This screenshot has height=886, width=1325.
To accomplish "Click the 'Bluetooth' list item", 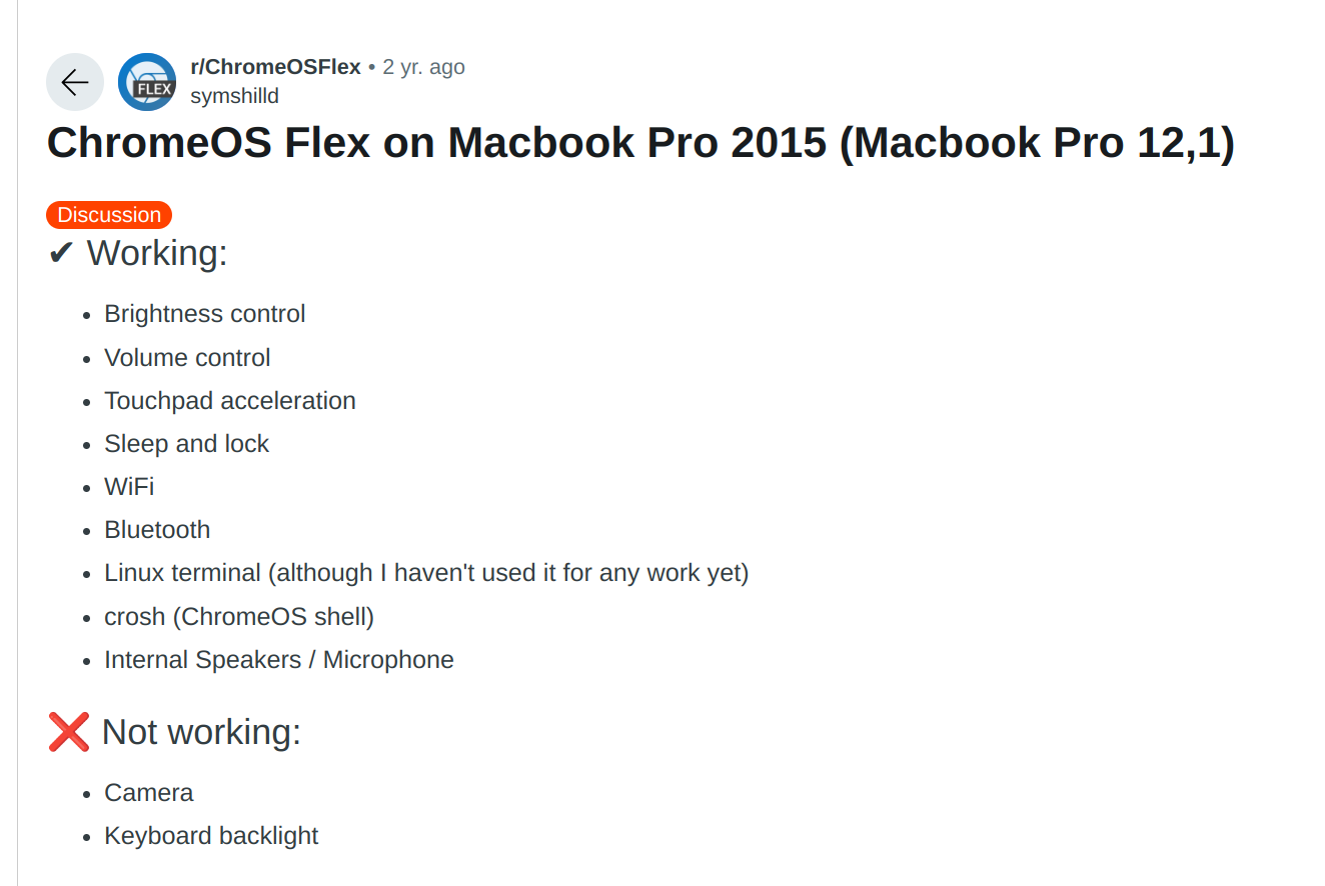I will [157, 530].
